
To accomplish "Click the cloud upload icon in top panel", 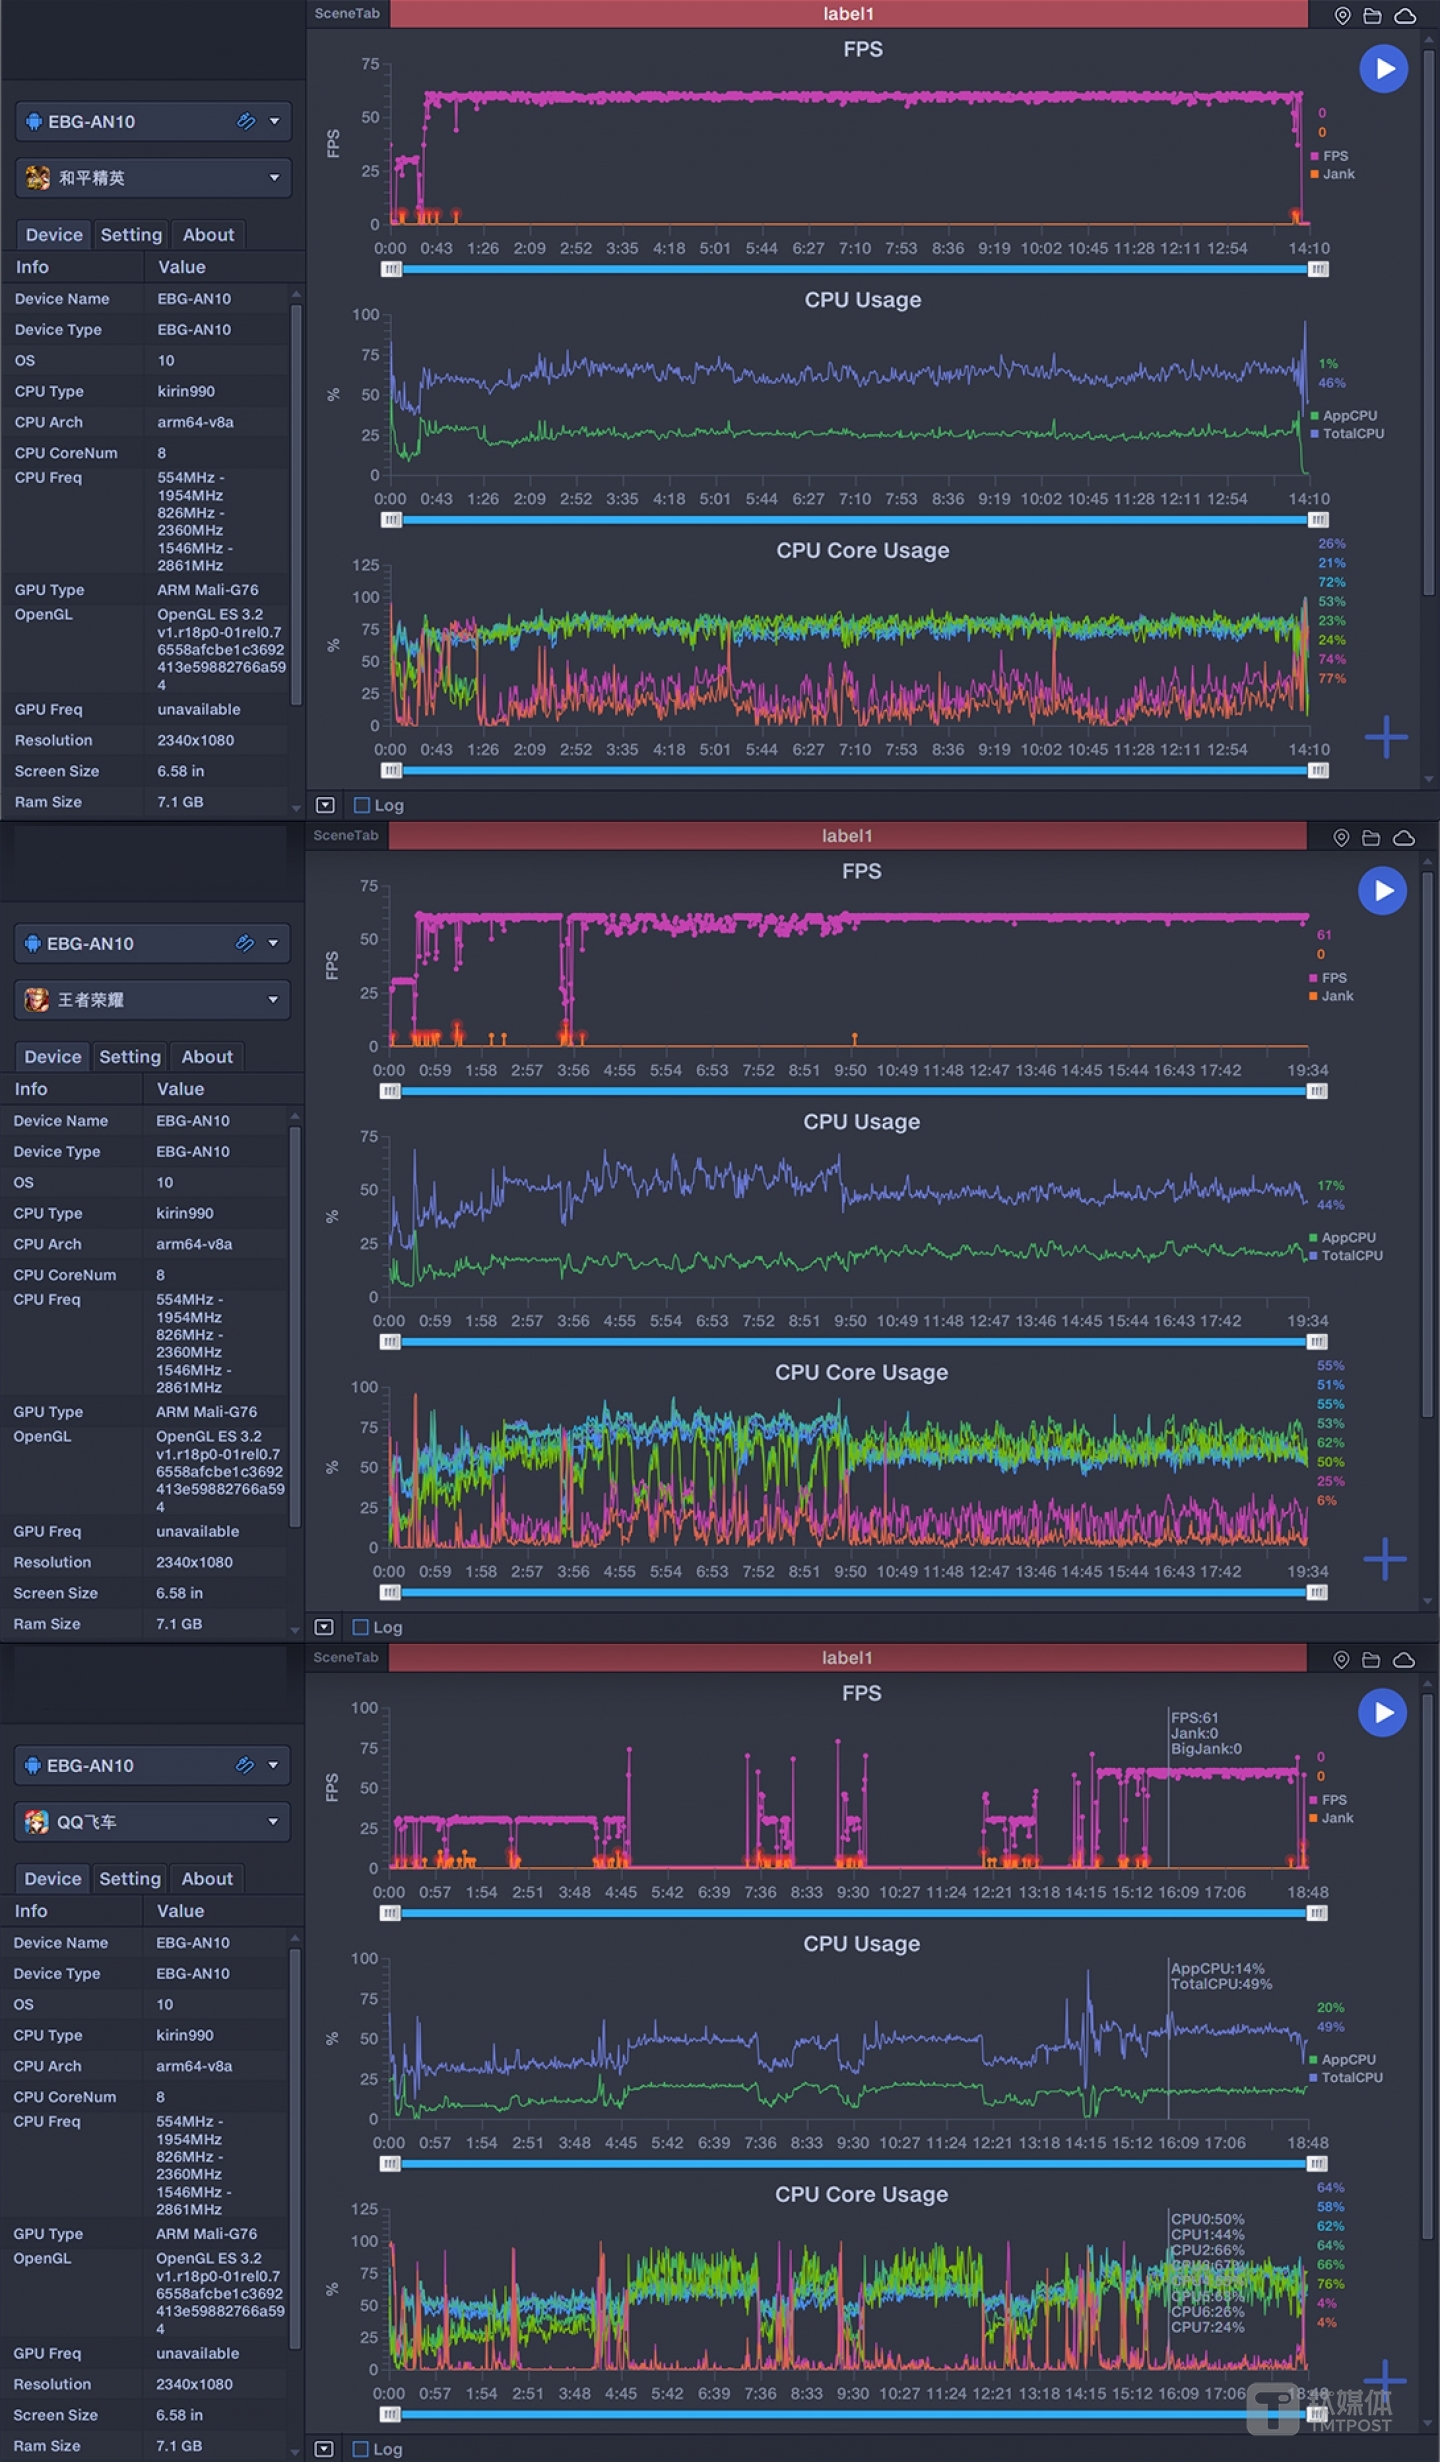I will point(1405,15).
